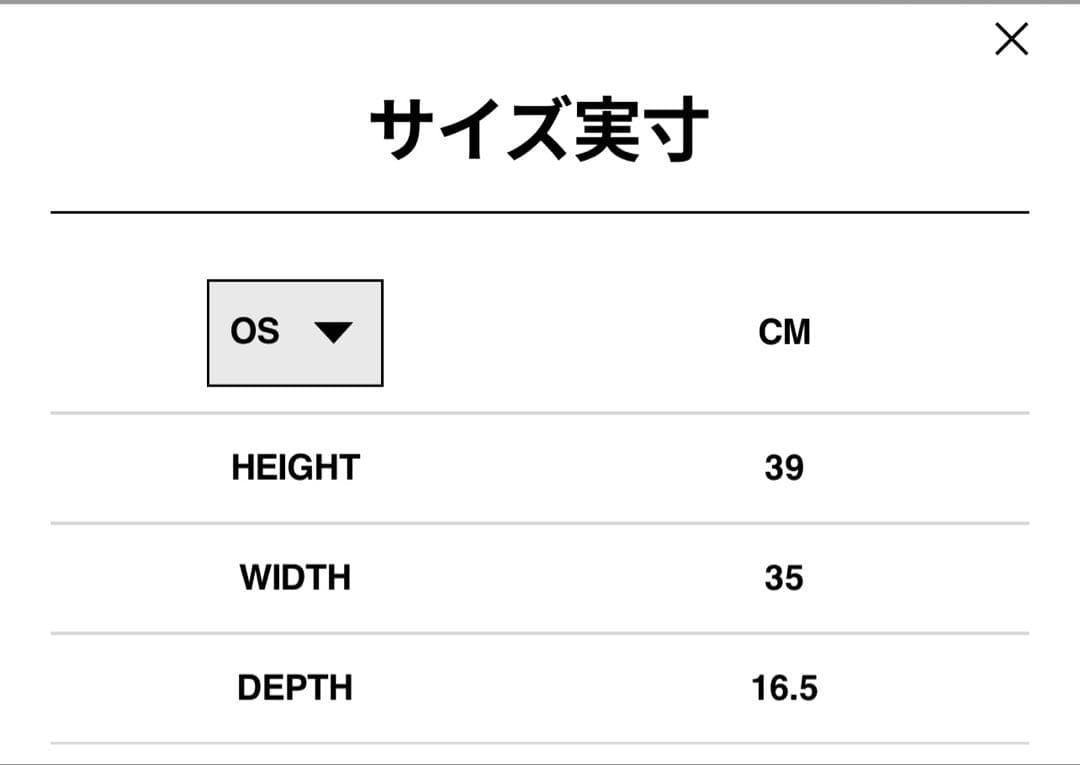This screenshot has width=1080, height=765.
Task: Click the OS text in size selector
Action: 255,332
